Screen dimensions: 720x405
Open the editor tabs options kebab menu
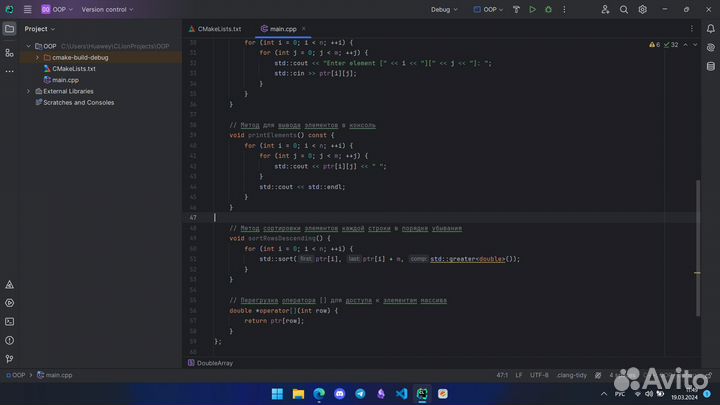pyautogui.click(x=692, y=28)
